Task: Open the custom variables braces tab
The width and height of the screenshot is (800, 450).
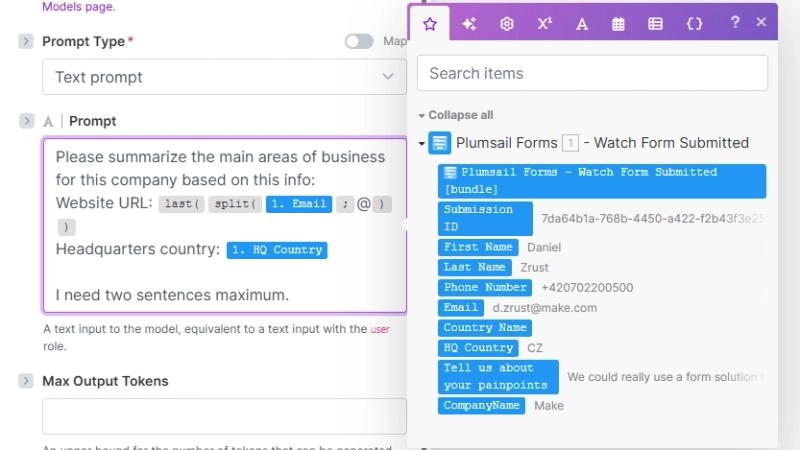Action: (x=694, y=23)
